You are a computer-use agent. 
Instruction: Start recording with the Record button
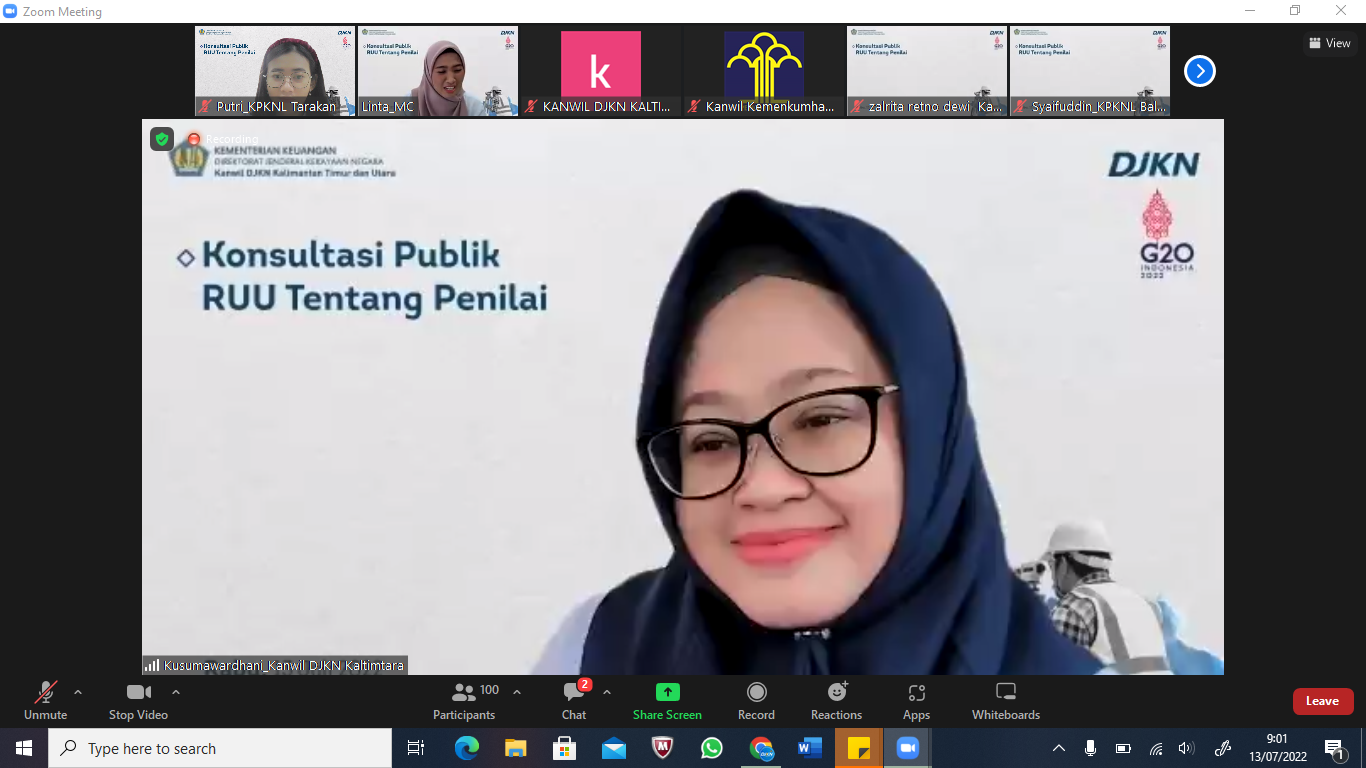[x=756, y=700]
